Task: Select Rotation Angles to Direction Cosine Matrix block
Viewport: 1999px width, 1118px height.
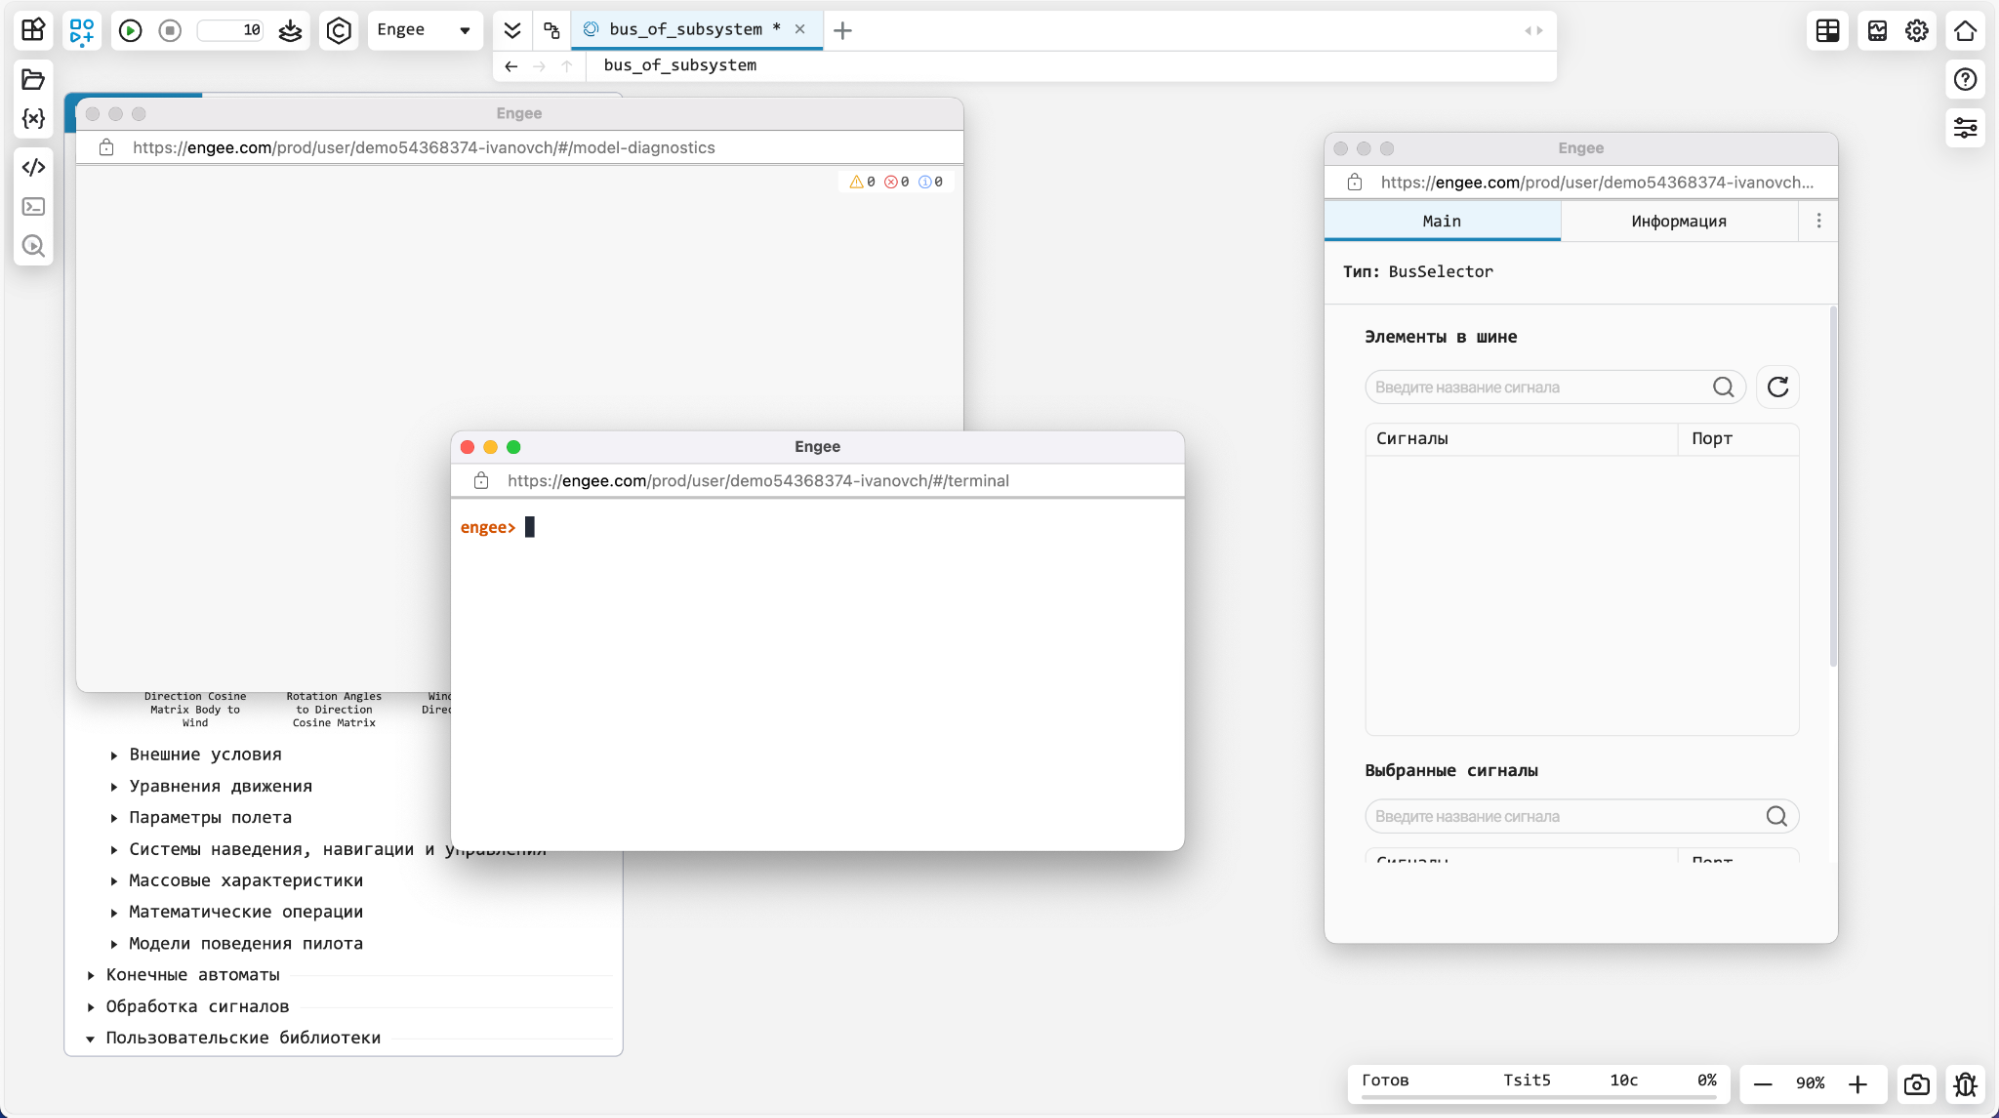Action: (334, 709)
